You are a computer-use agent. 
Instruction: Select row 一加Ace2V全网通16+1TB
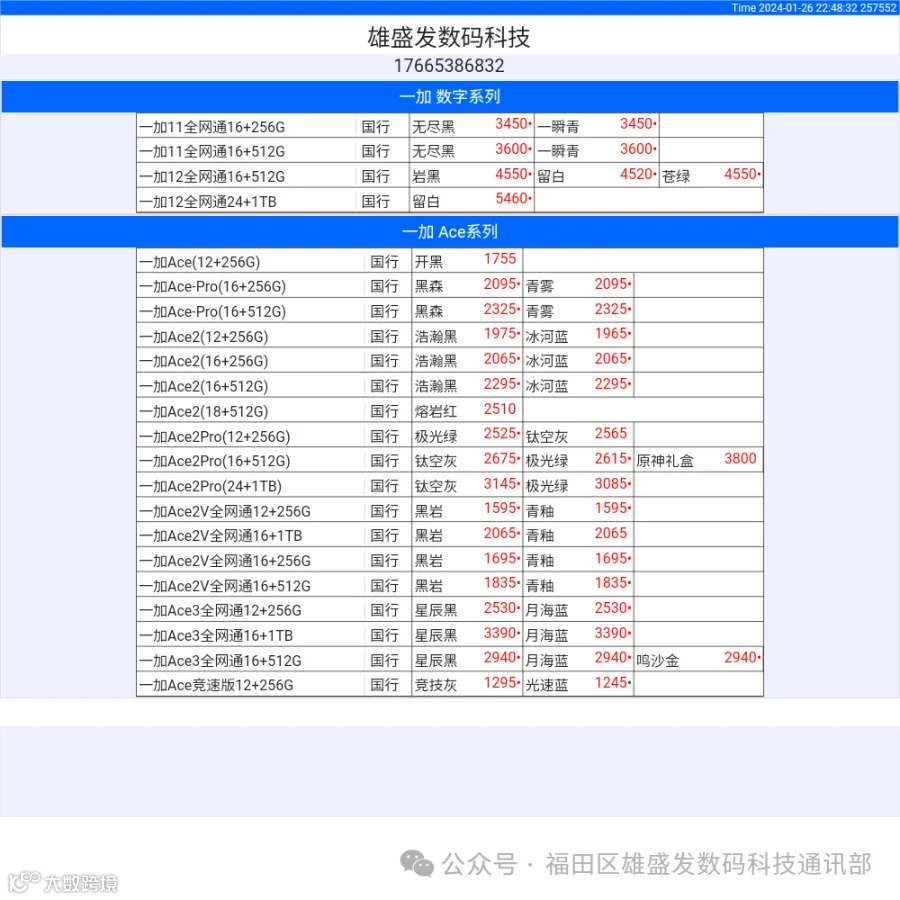point(450,535)
